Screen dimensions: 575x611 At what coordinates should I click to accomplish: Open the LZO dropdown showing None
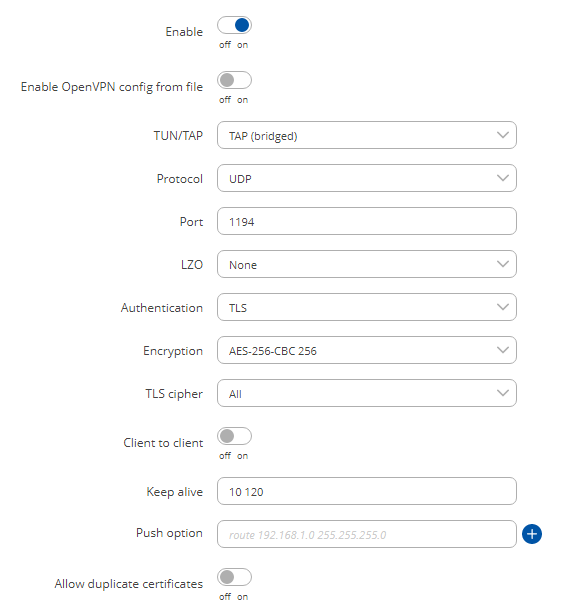point(367,264)
